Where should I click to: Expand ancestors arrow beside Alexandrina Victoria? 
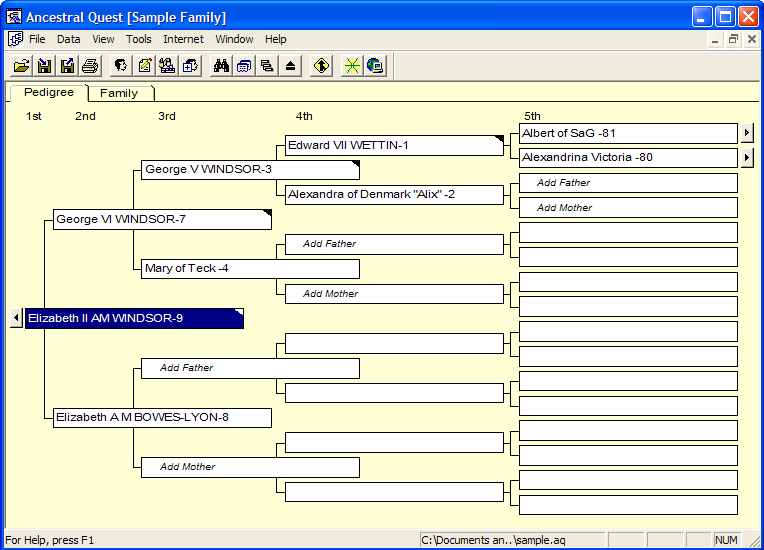(x=746, y=157)
